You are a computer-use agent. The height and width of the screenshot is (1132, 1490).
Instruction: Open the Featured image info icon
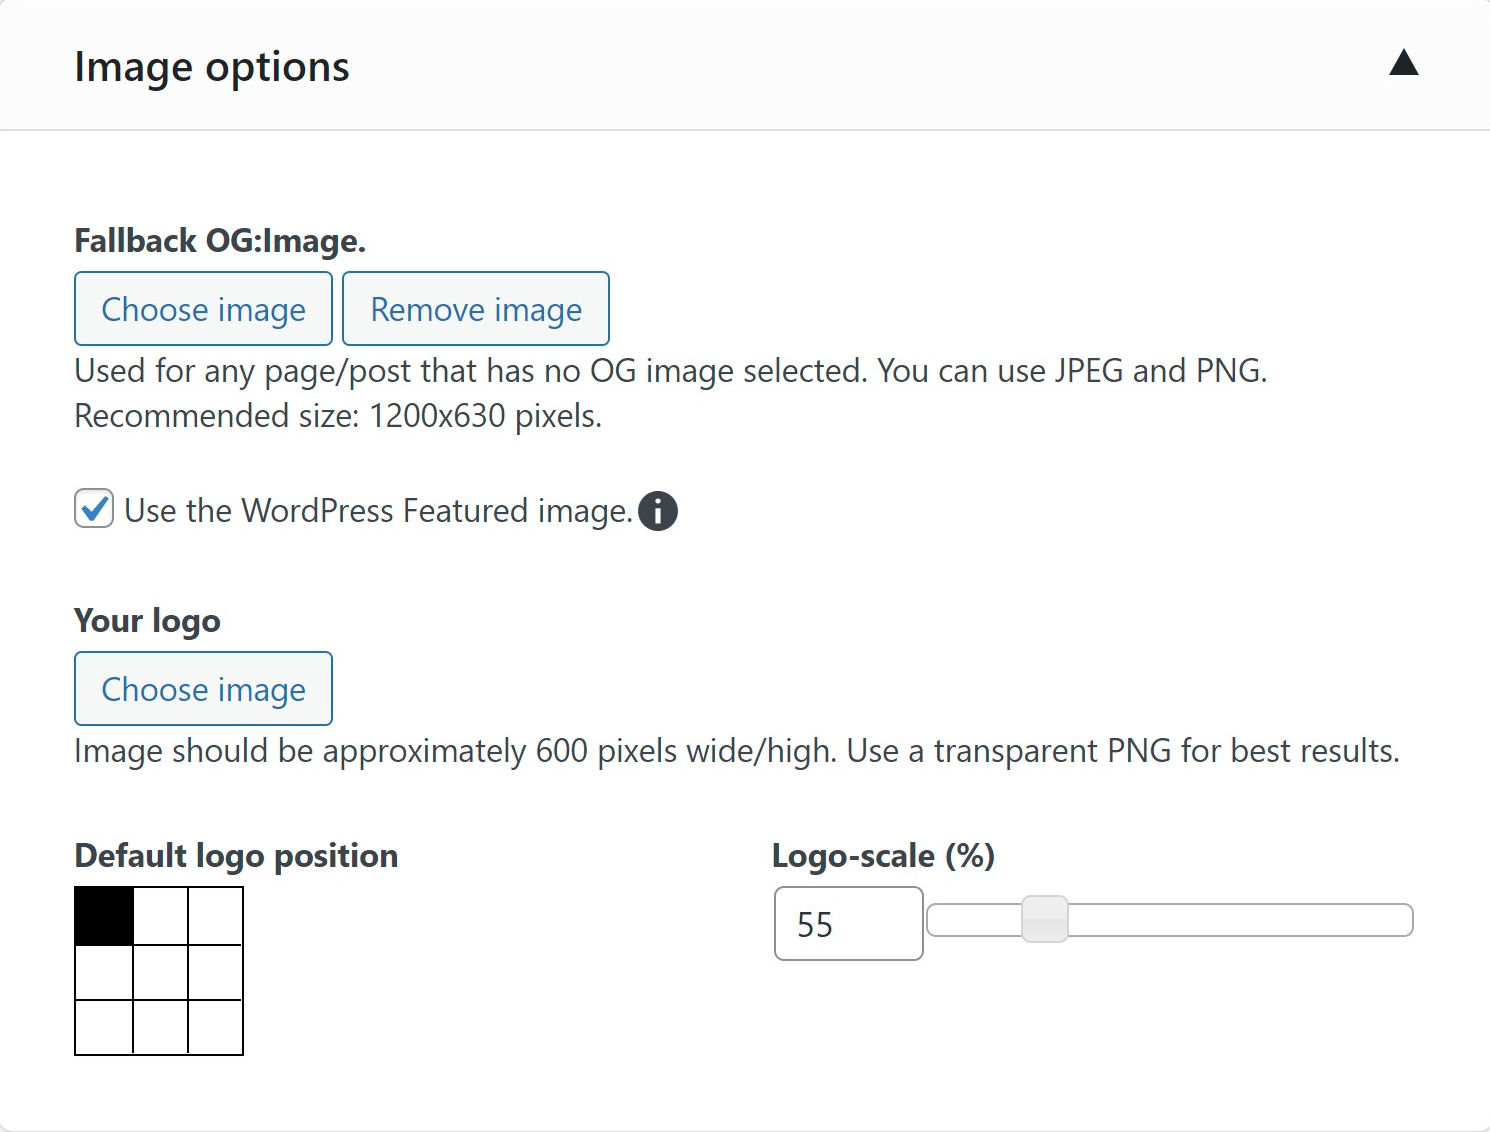[657, 511]
